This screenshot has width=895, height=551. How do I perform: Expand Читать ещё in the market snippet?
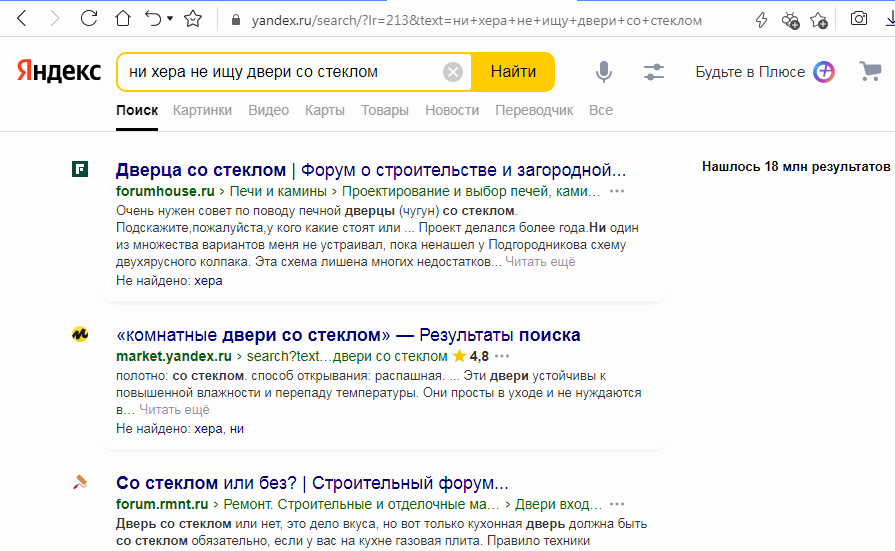point(174,409)
